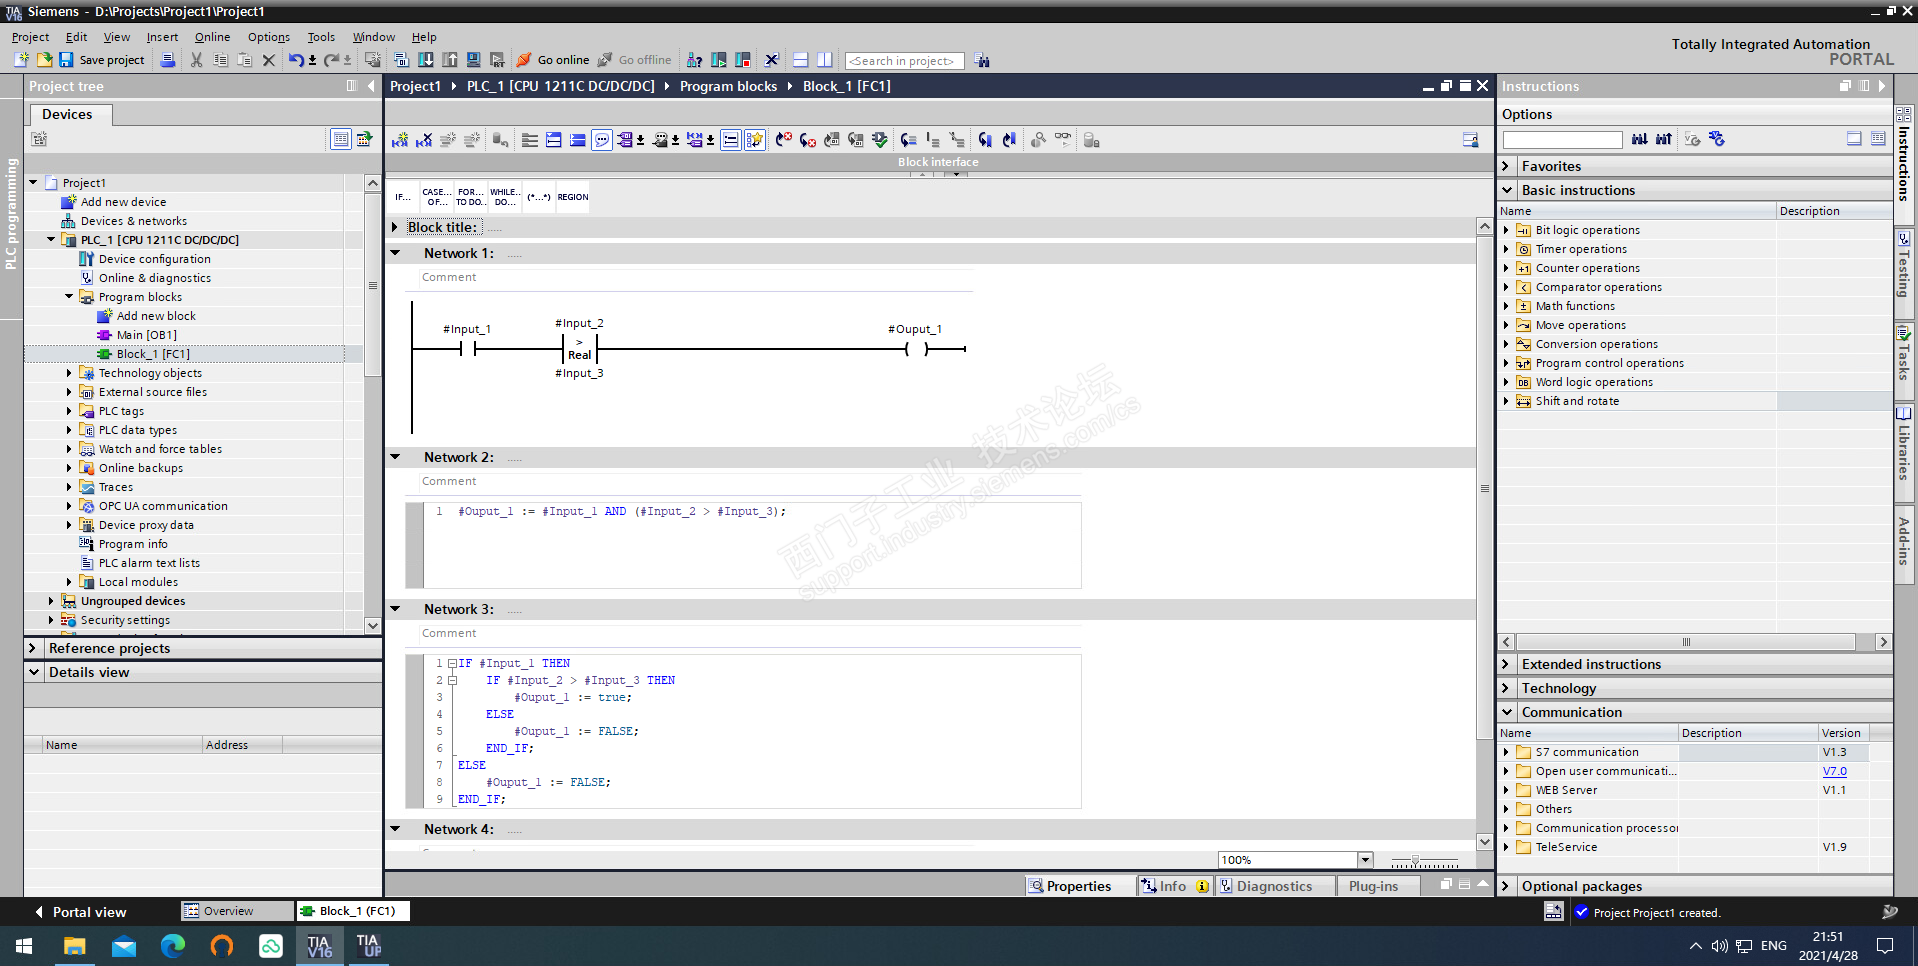Collapse the Project tree panel
The width and height of the screenshot is (1918, 966).
[x=371, y=86]
